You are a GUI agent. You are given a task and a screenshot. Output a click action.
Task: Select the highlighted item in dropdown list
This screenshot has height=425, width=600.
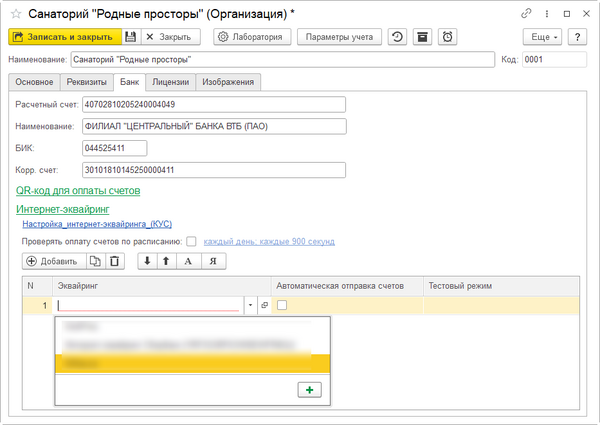192,363
